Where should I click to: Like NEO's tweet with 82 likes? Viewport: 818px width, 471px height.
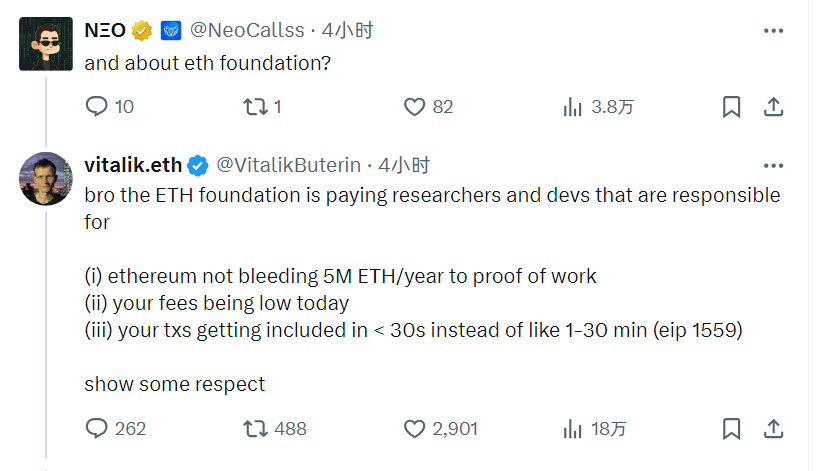[415, 106]
